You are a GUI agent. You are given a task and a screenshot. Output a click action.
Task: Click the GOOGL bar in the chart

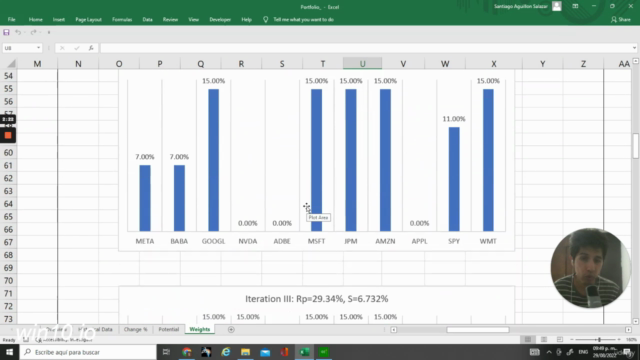point(213,160)
